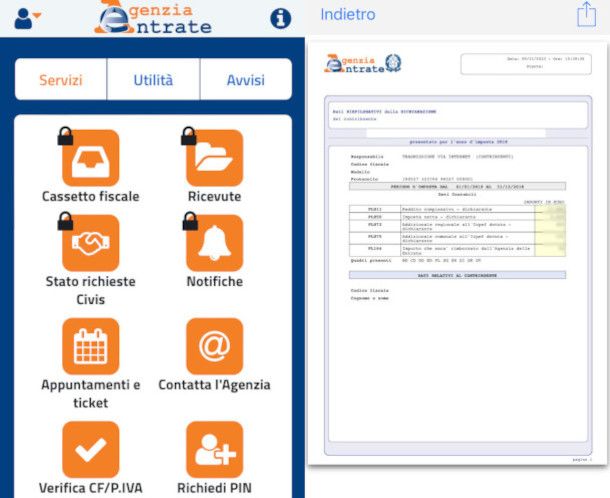Tap the Stato richieste Civis label
This screenshot has height=498, width=610.
pyautogui.click(x=91, y=290)
